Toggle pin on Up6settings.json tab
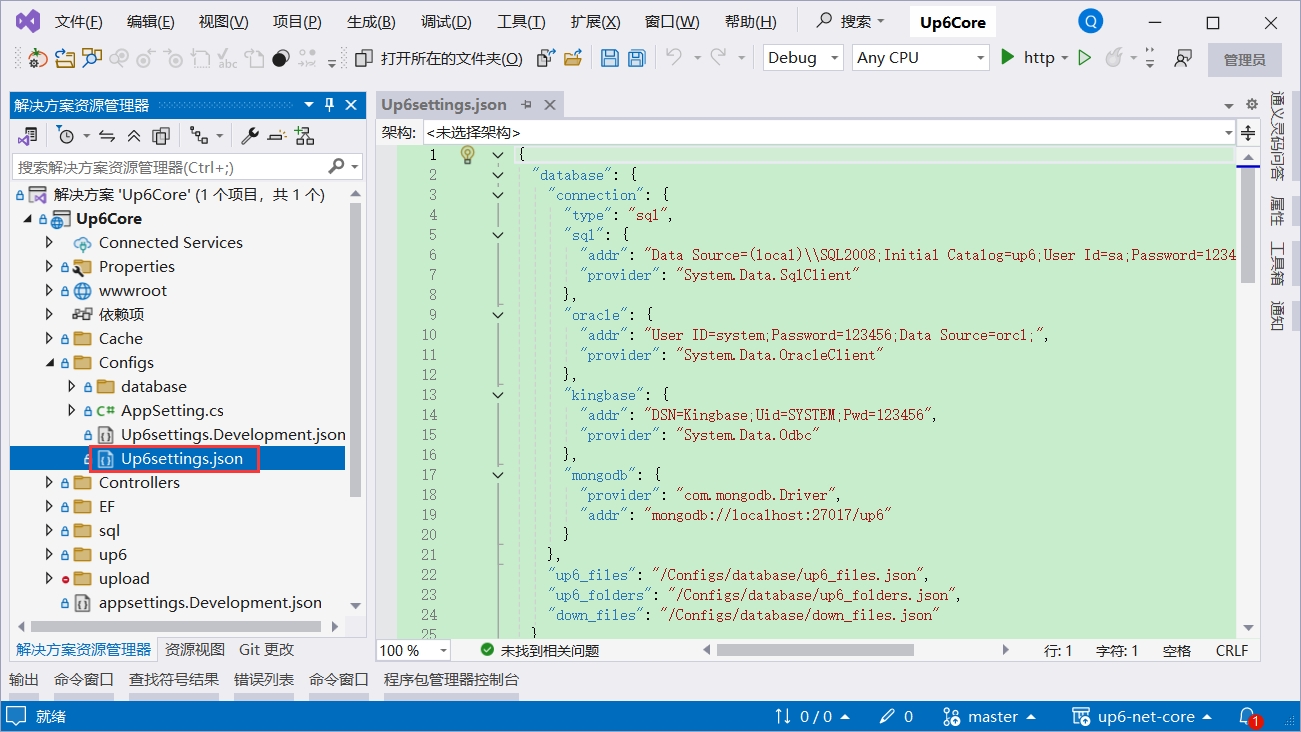Viewport: 1301px width, 732px height. [x=527, y=105]
